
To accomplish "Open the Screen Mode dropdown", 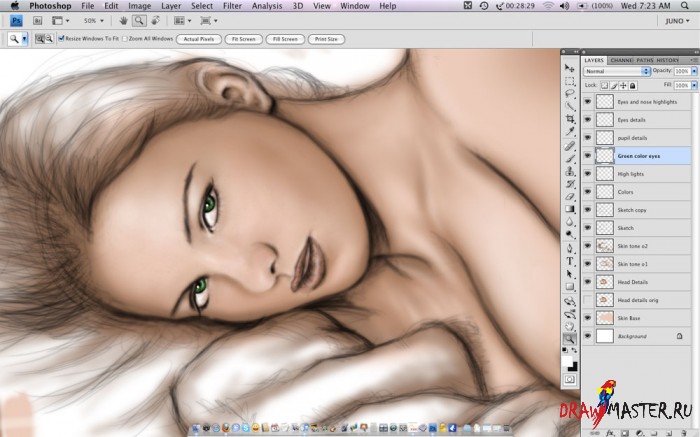I will point(208,21).
